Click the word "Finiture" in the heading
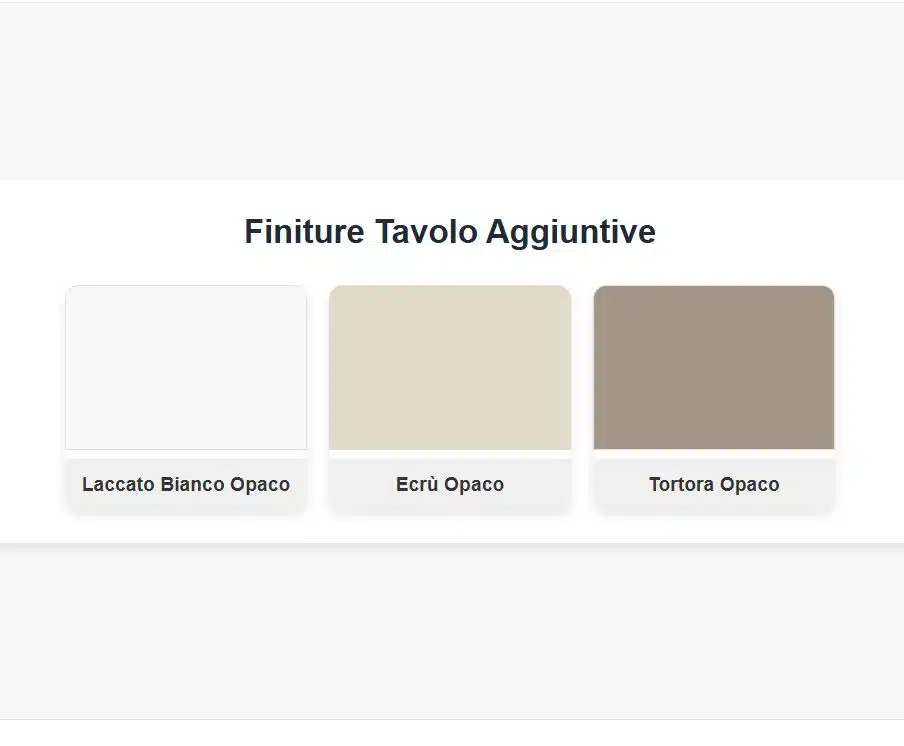The image size is (904, 746). tap(304, 232)
